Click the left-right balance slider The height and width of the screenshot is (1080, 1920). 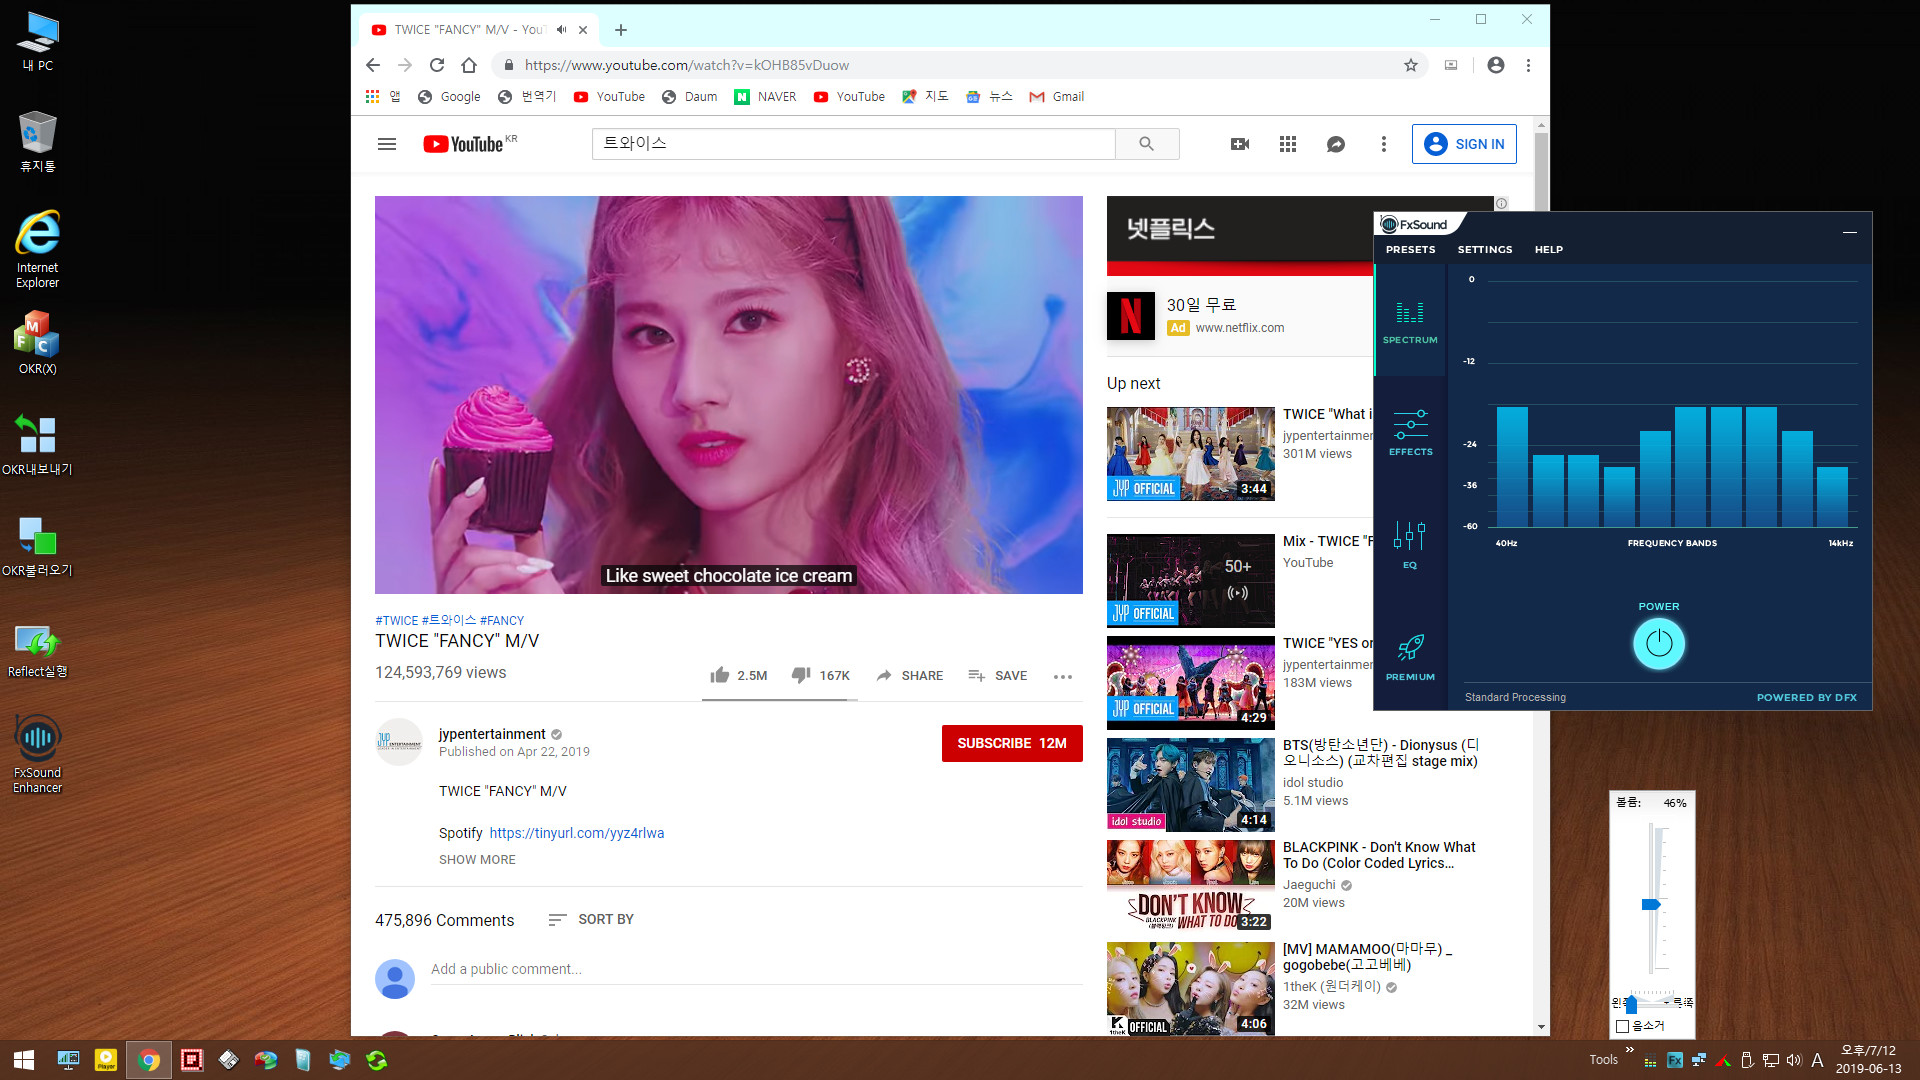click(x=1632, y=1003)
